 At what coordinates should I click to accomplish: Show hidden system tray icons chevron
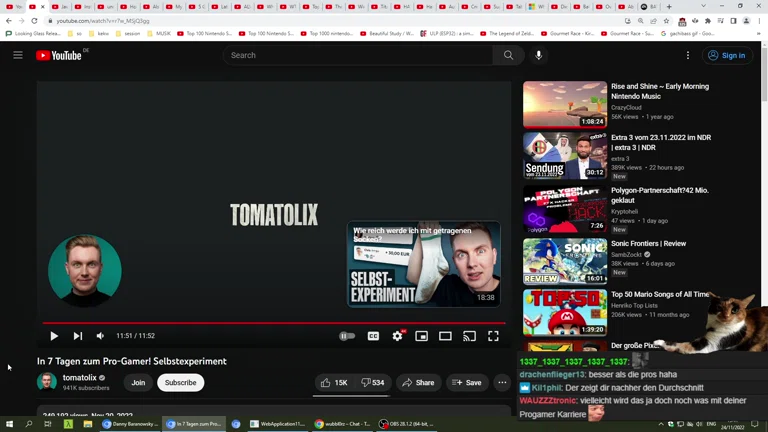click(661, 424)
